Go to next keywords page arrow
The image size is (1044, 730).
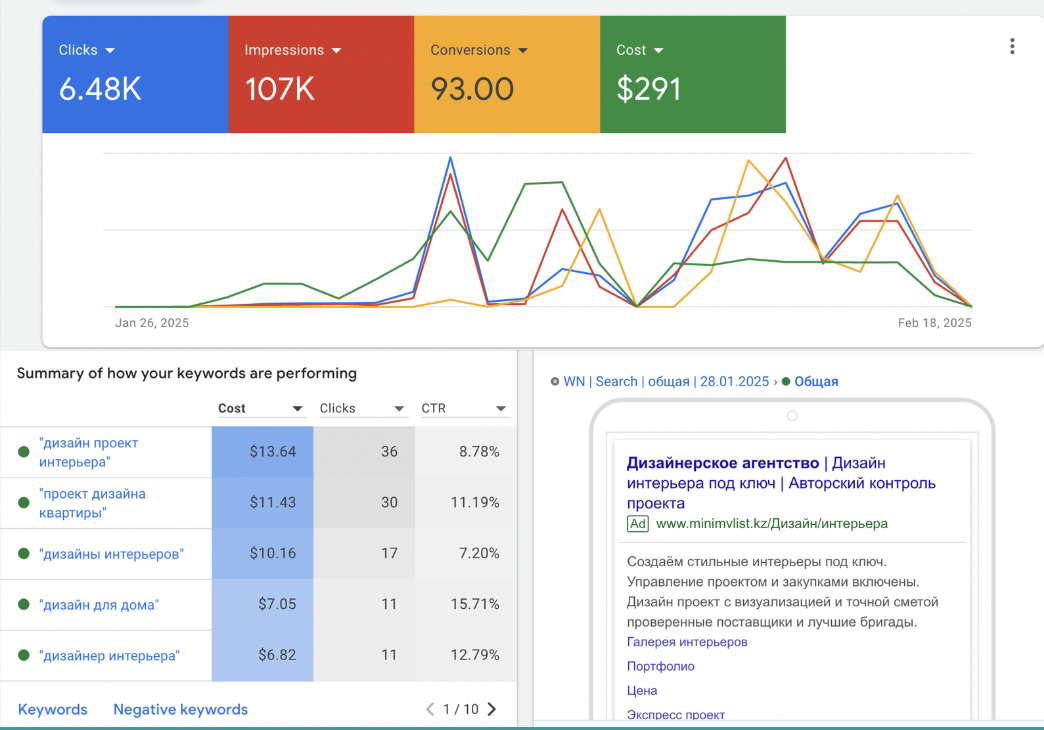(492, 709)
